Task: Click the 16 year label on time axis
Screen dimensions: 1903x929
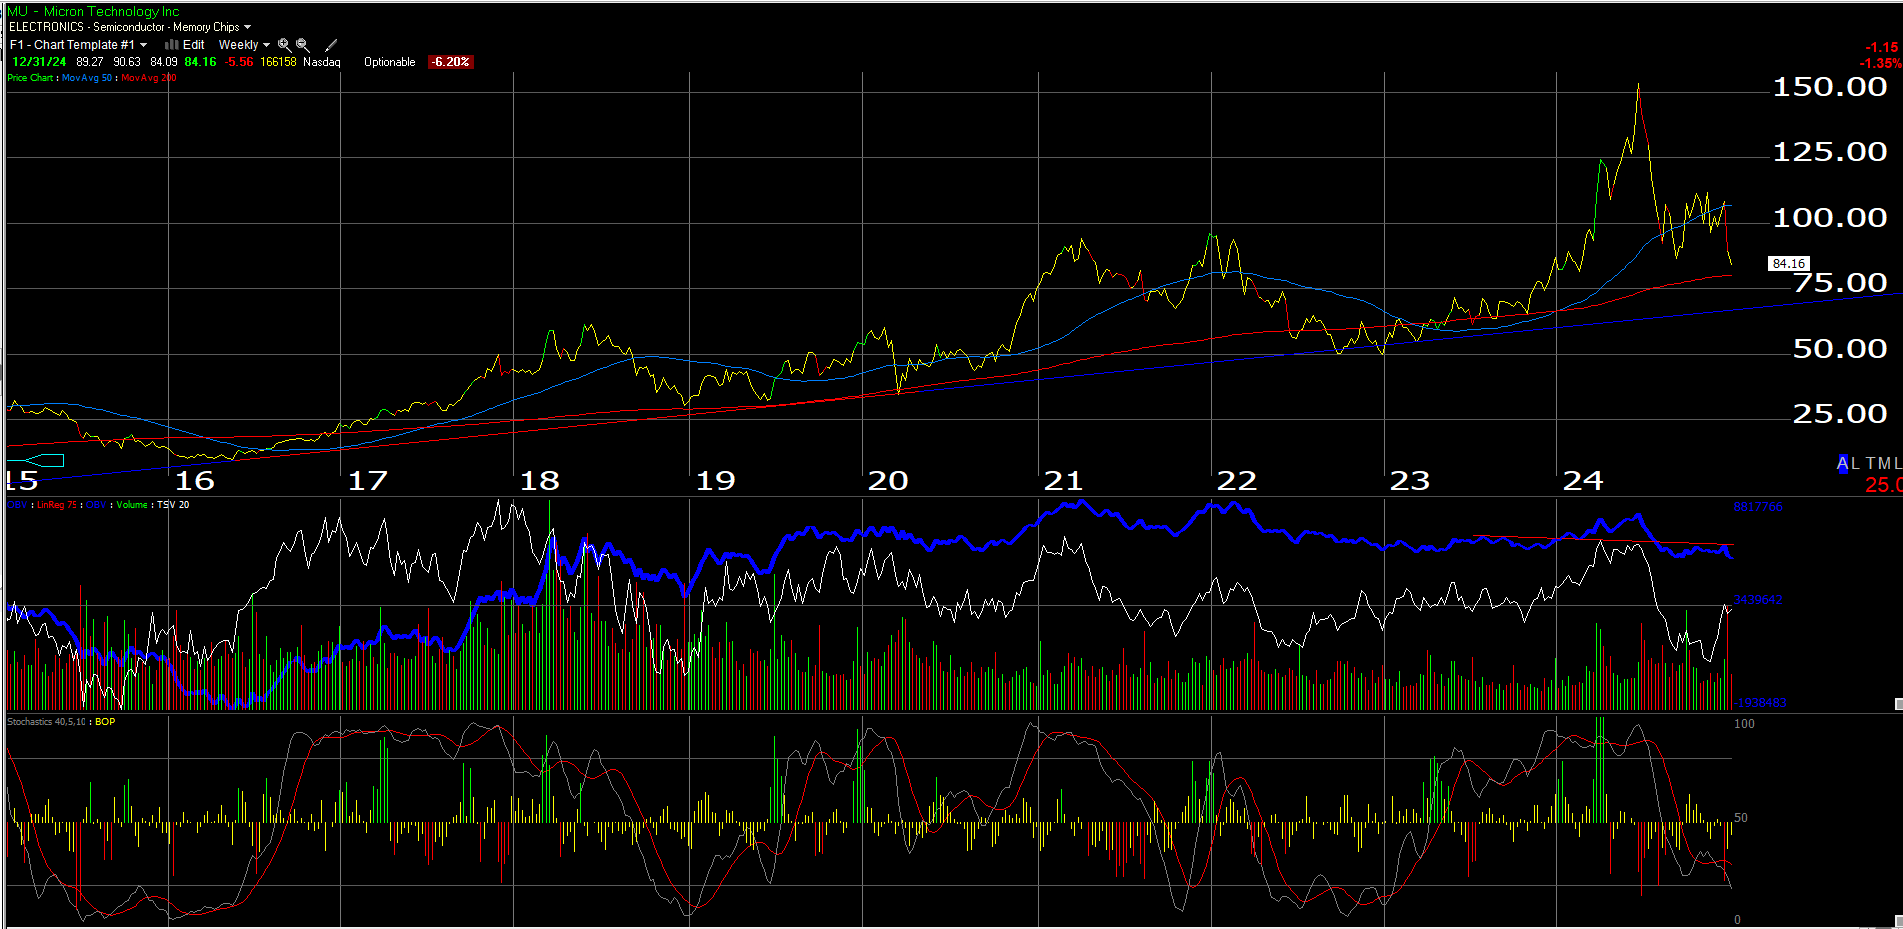Action: click(195, 481)
